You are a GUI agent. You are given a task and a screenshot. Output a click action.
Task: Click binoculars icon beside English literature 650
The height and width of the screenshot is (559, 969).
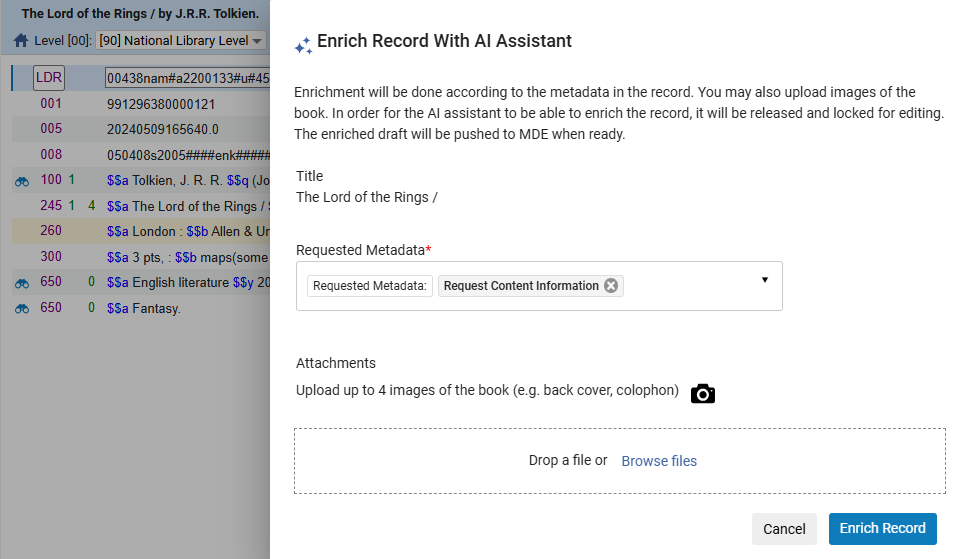22,284
